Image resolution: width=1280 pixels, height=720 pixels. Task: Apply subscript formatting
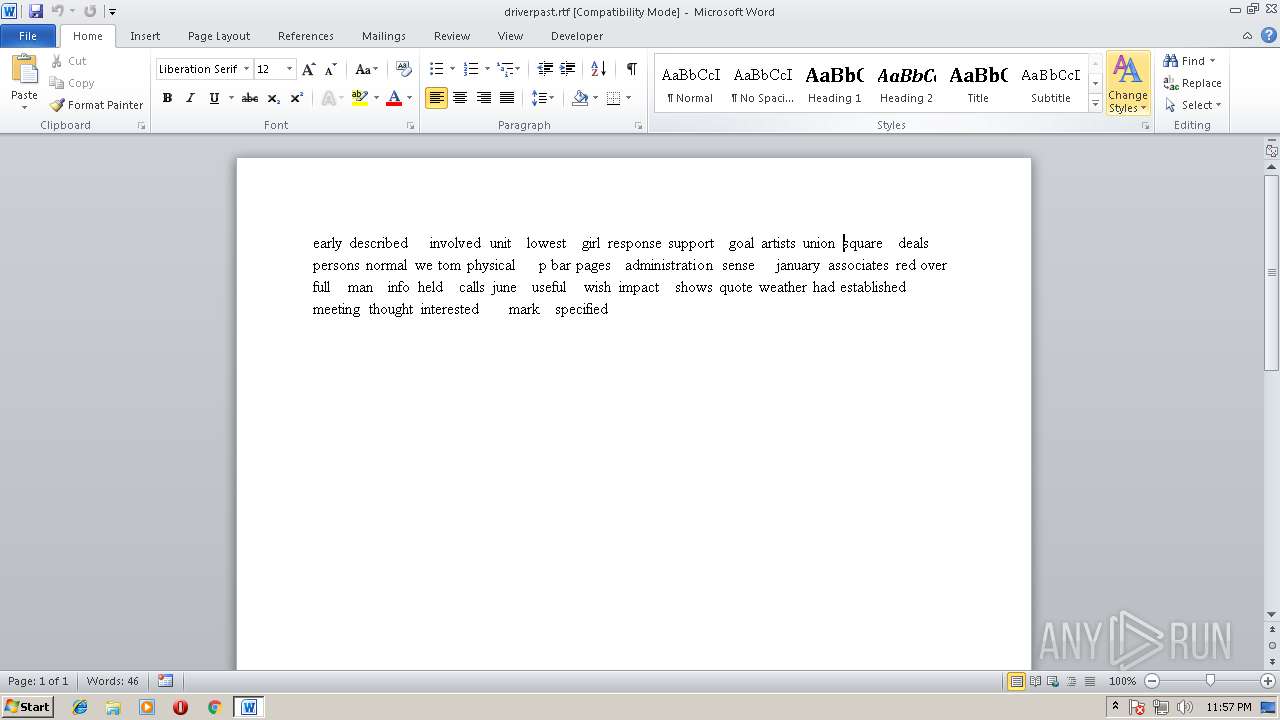(274, 98)
